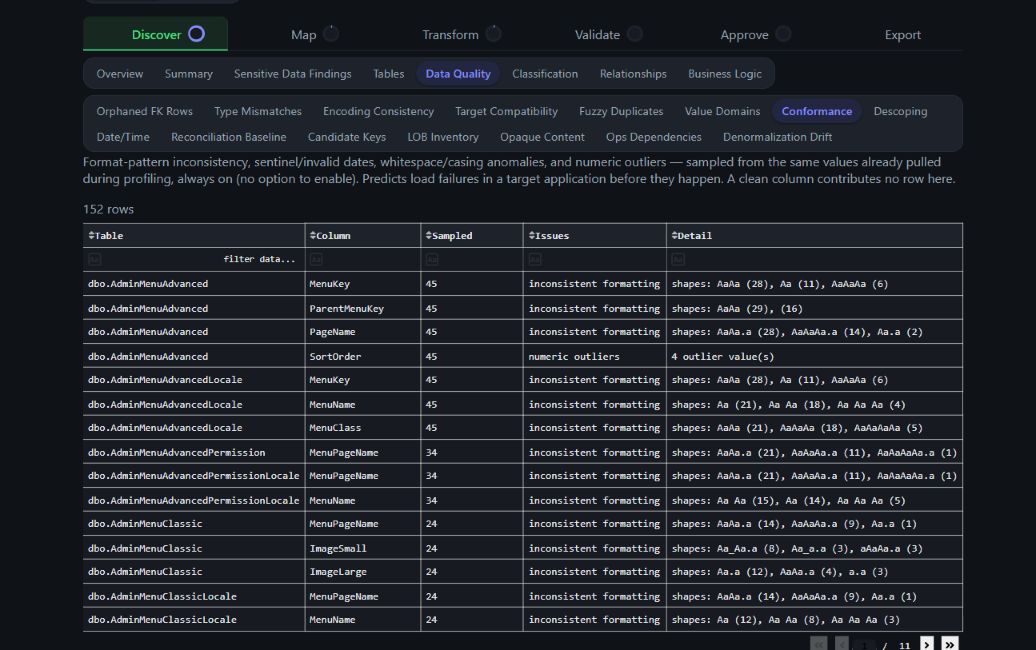
Task: Click the '152 rows' count label
Action: (108, 209)
